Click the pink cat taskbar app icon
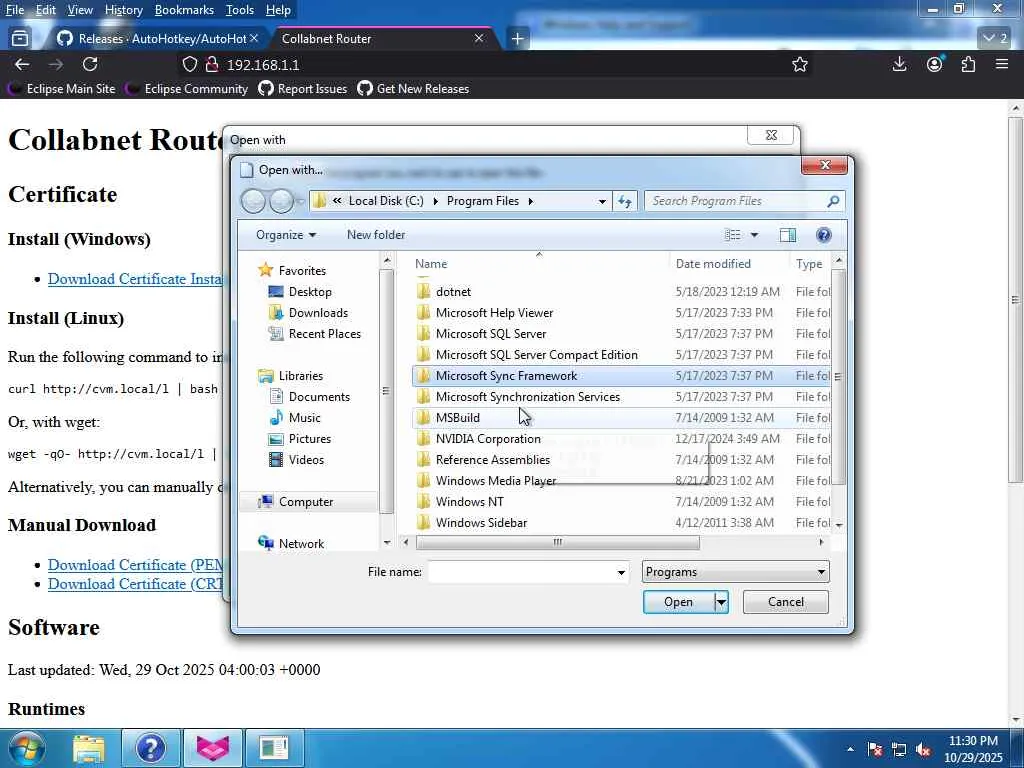Image resolution: width=1024 pixels, height=768 pixels. (x=213, y=748)
